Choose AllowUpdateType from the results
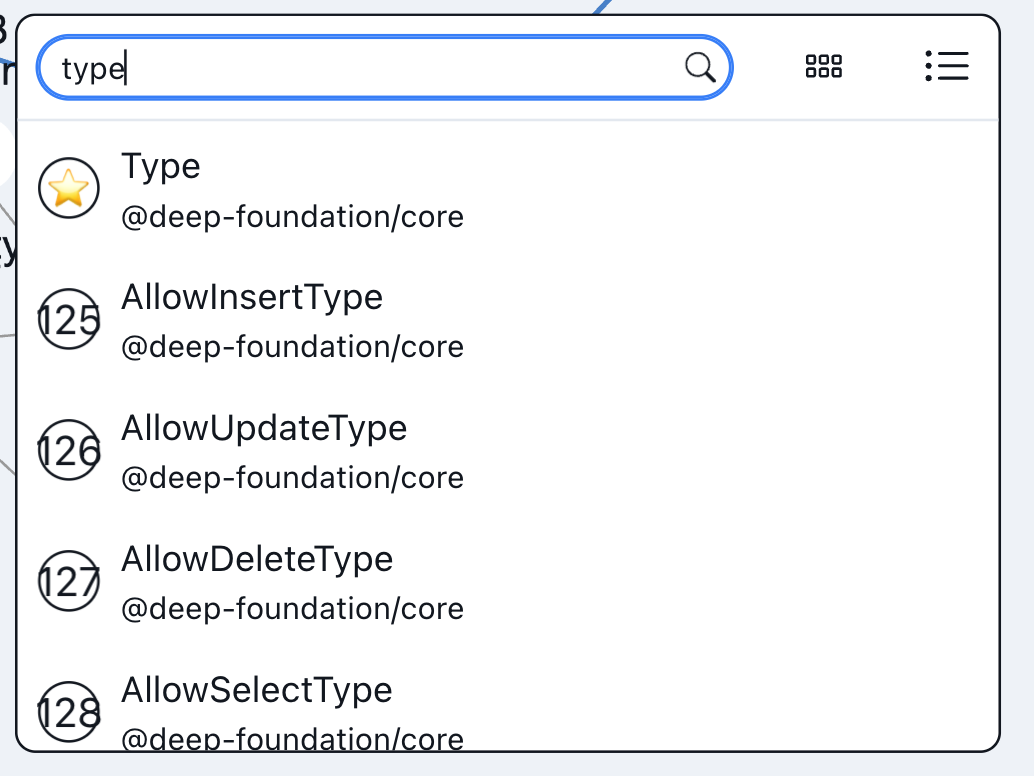 tap(508, 452)
